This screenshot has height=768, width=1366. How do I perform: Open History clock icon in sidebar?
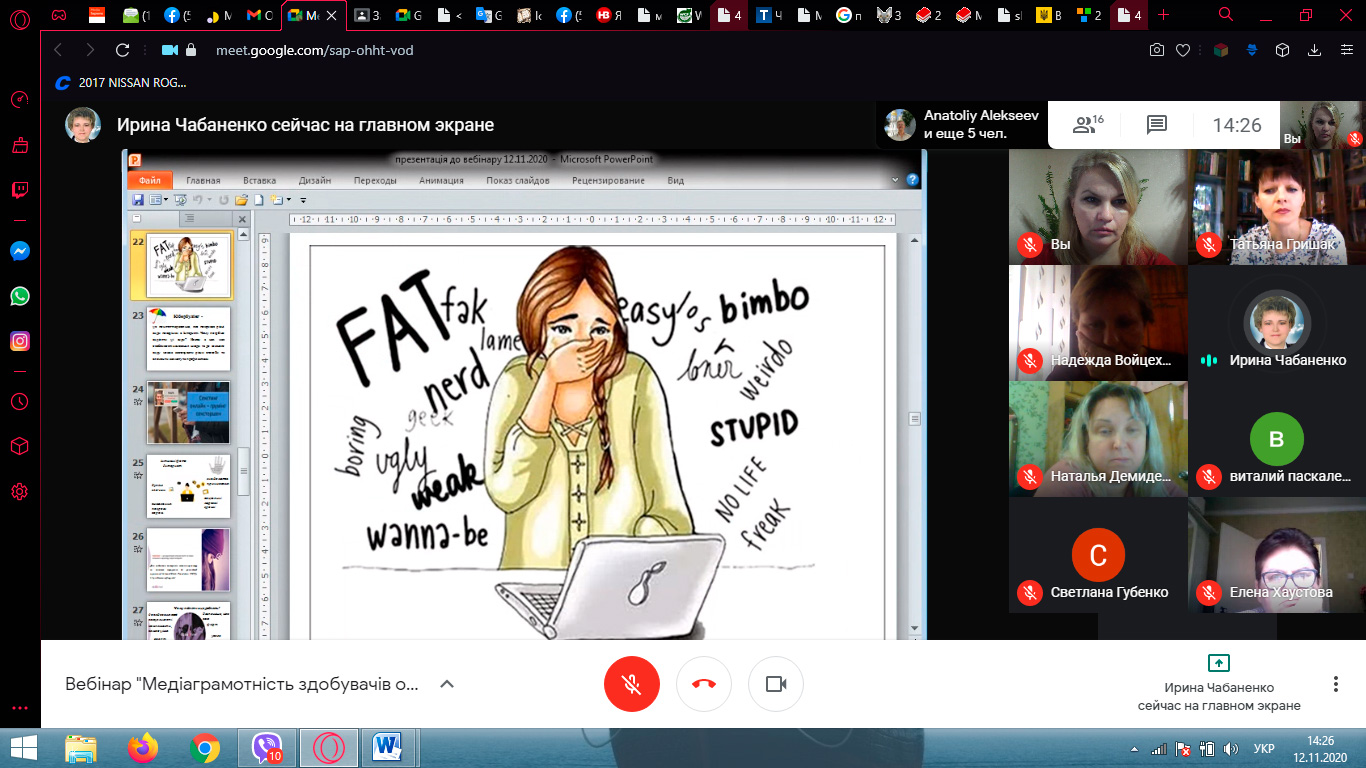pyautogui.click(x=19, y=401)
